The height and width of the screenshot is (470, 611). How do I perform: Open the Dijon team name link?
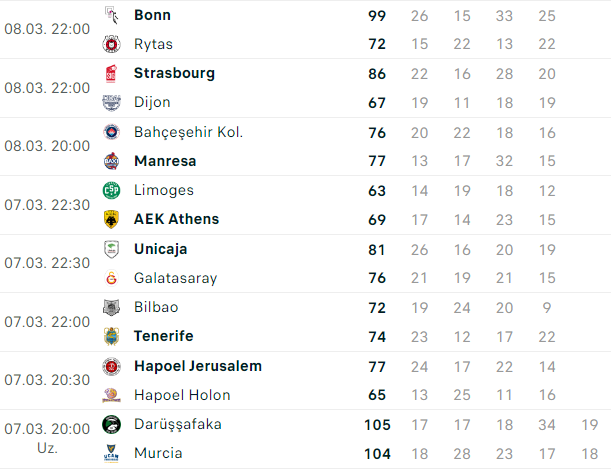[x=152, y=102]
